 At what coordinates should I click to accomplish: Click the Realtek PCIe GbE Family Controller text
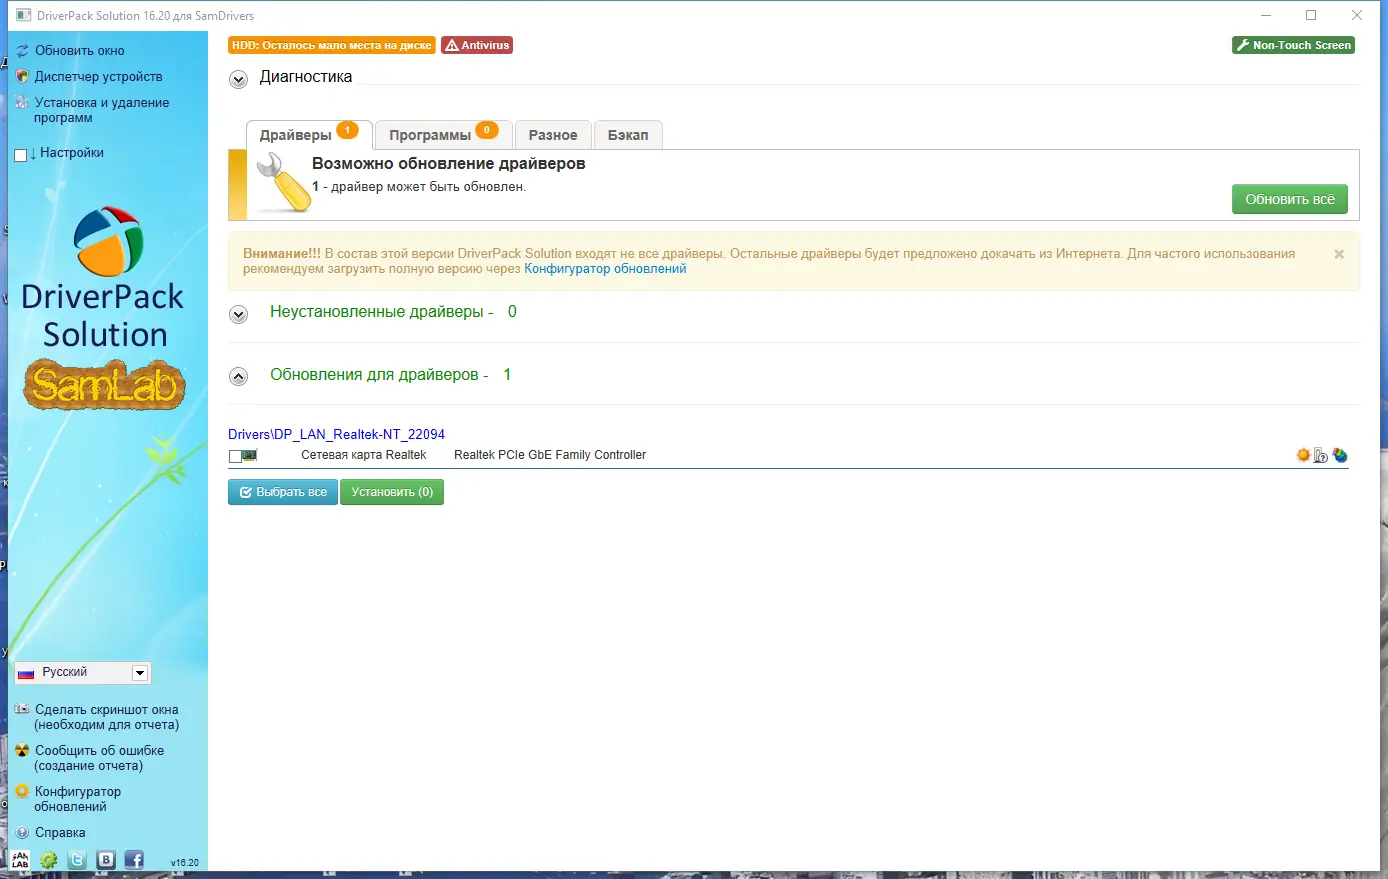pos(550,455)
